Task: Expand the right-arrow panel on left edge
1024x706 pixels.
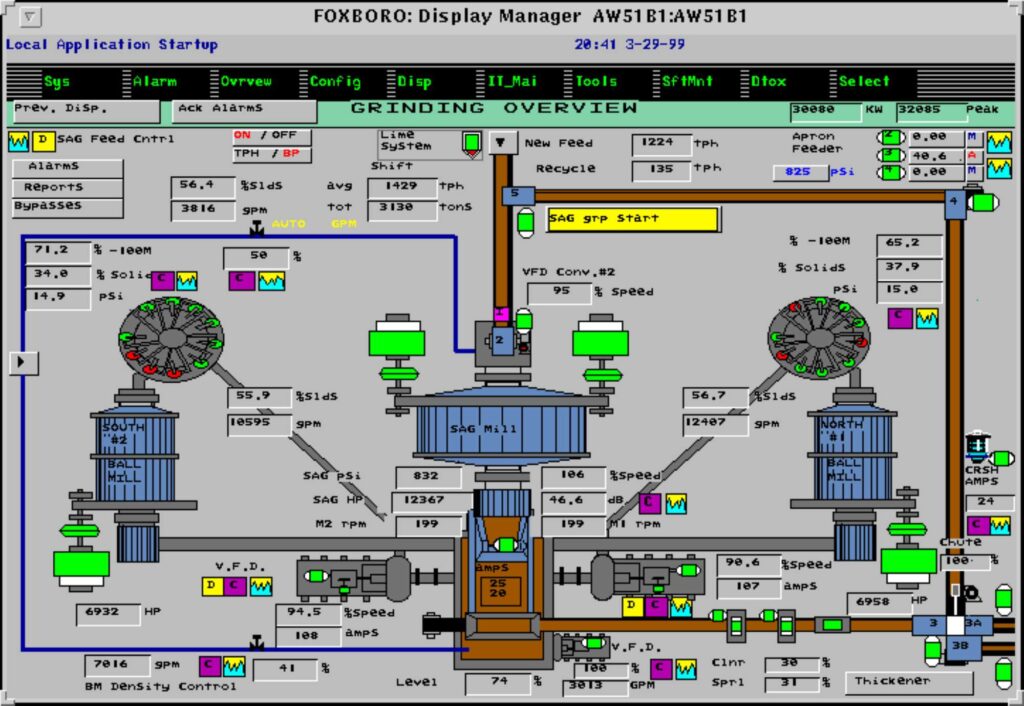Action: (x=22, y=362)
